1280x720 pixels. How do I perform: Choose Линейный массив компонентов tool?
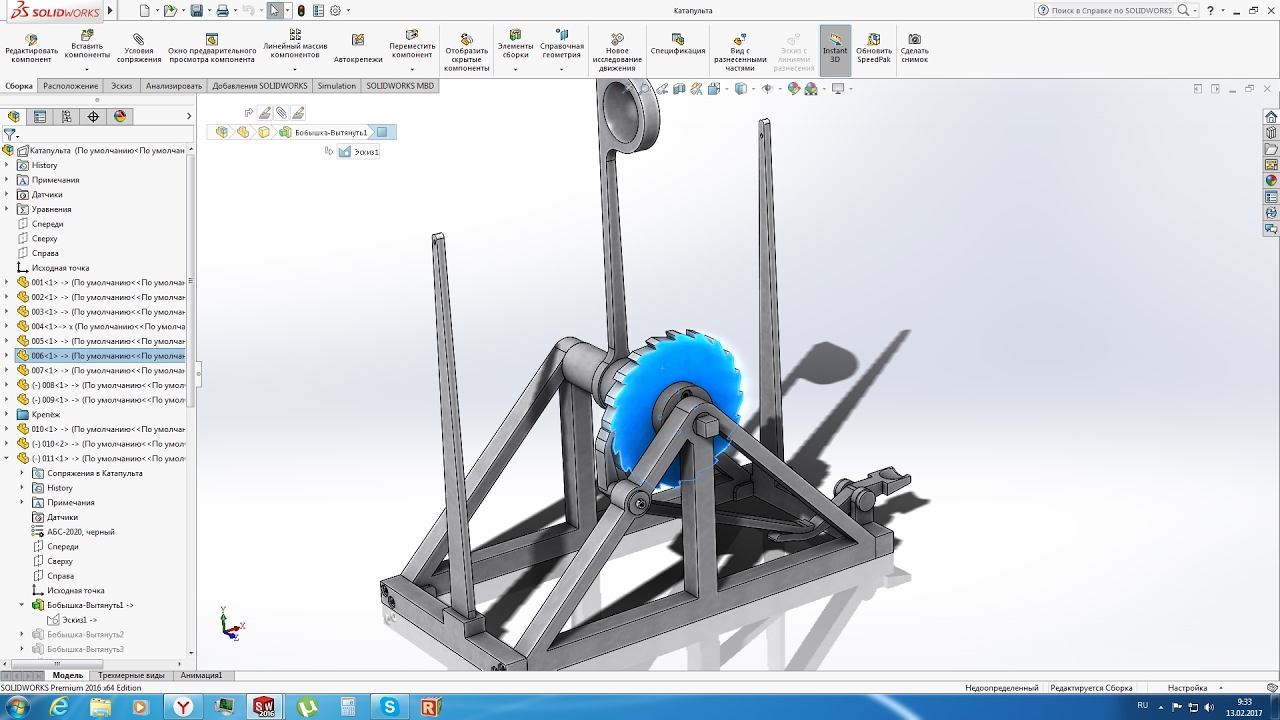click(x=295, y=44)
